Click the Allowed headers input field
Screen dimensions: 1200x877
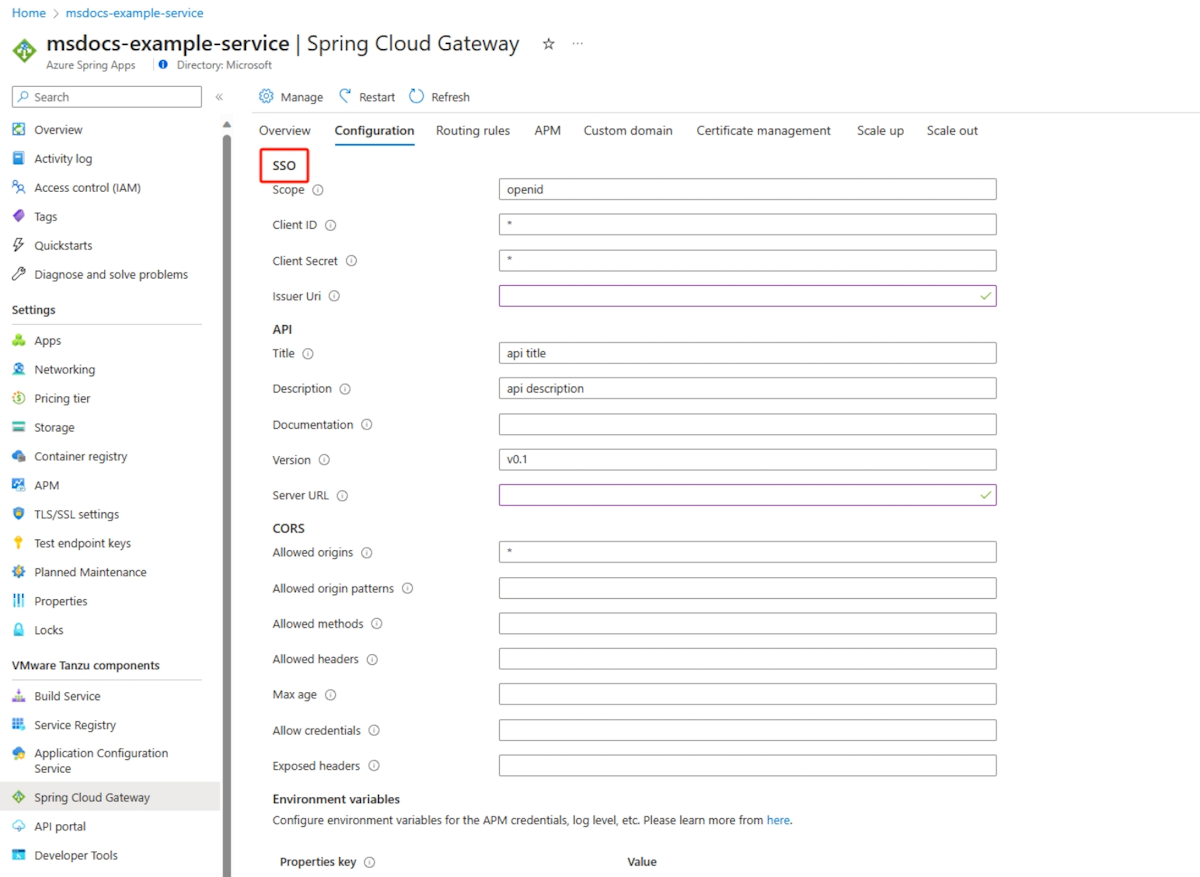pyautogui.click(x=748, y=659)
